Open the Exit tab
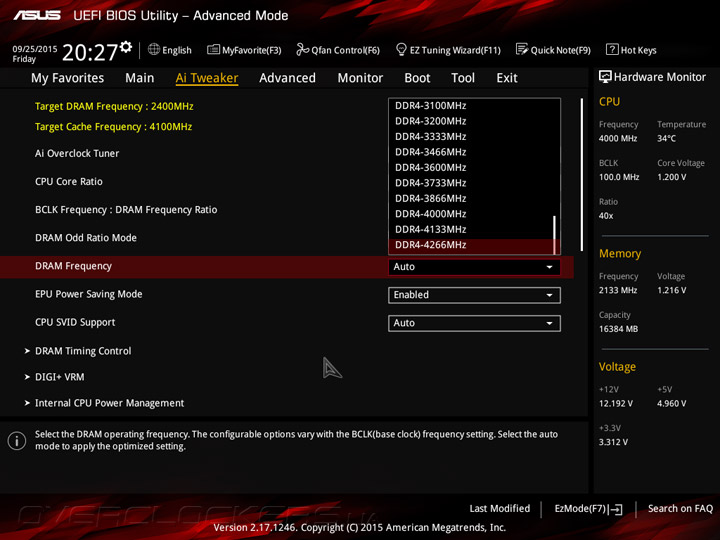Image resolution: width=720 pixels, height=540 pixels. 507,78
